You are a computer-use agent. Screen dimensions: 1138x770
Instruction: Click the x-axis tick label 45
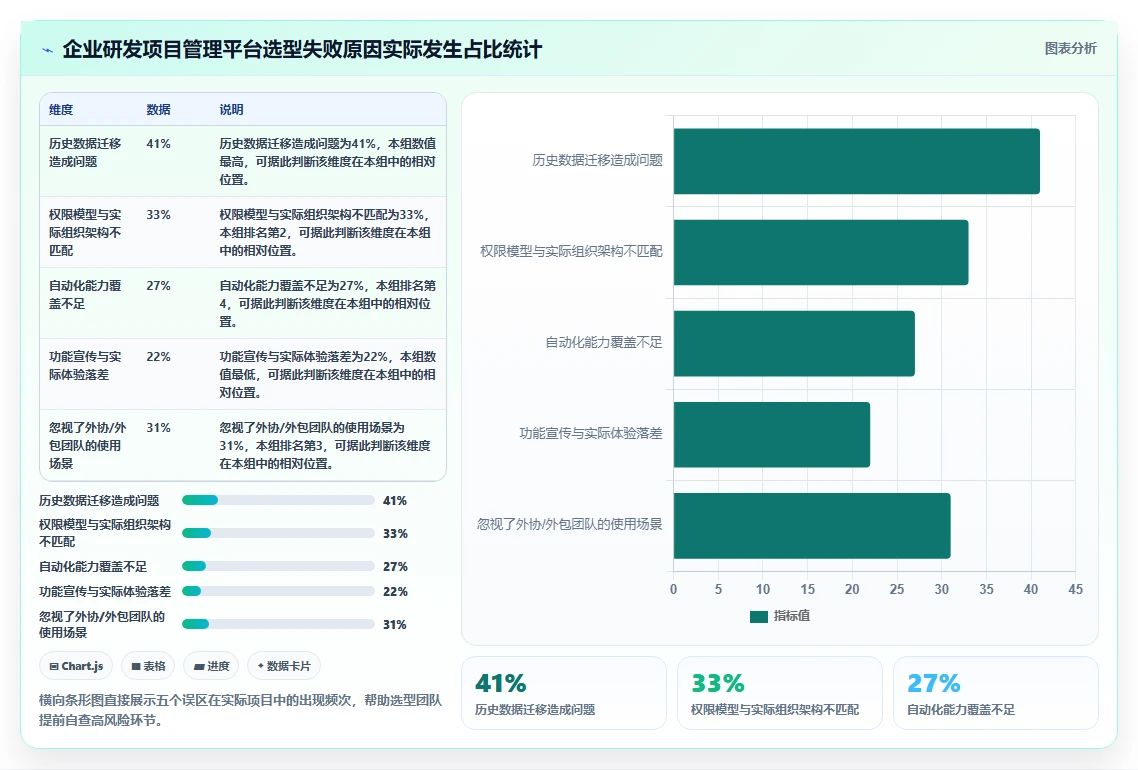click(x=1076, y=589)
